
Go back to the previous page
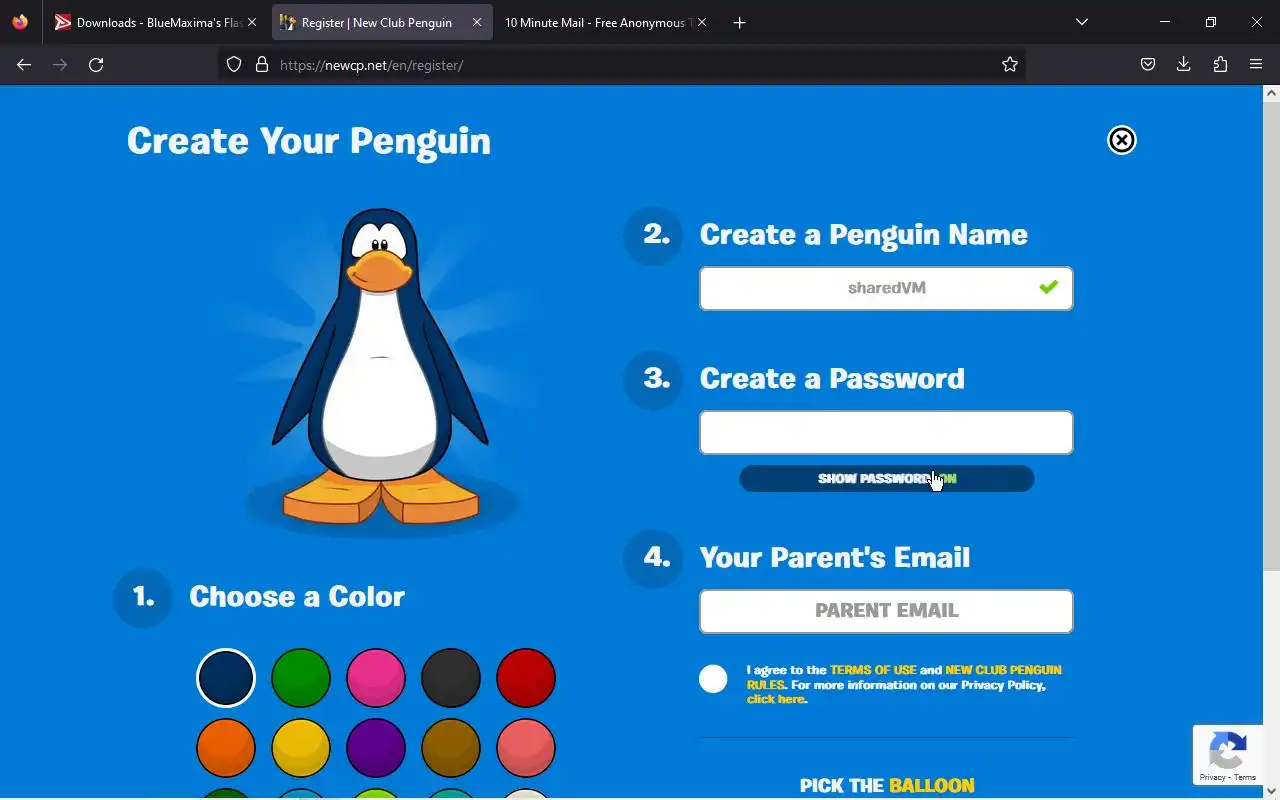click(24, 65)
